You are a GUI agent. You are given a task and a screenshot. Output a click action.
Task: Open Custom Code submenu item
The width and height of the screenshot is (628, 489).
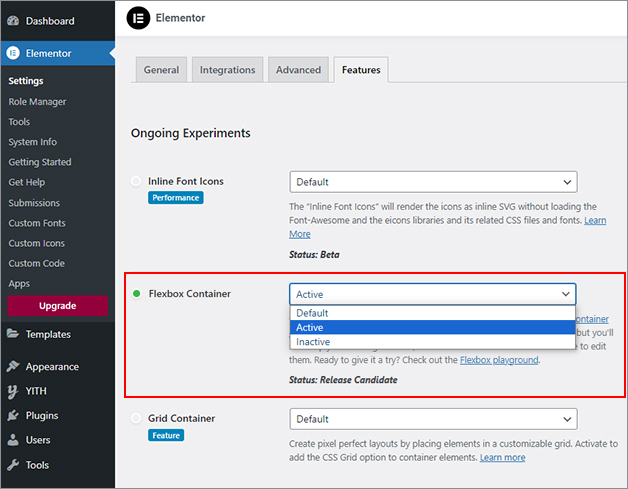click(36, 263)
